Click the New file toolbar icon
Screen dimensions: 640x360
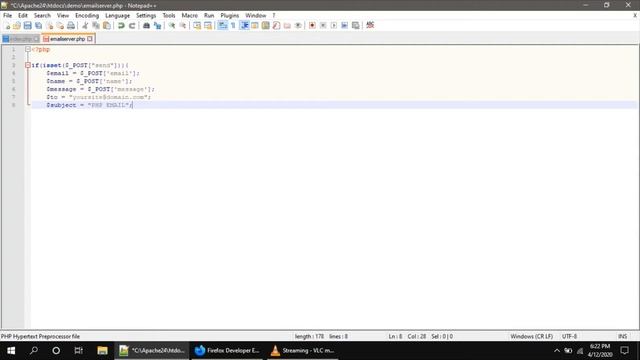point(7,26)
